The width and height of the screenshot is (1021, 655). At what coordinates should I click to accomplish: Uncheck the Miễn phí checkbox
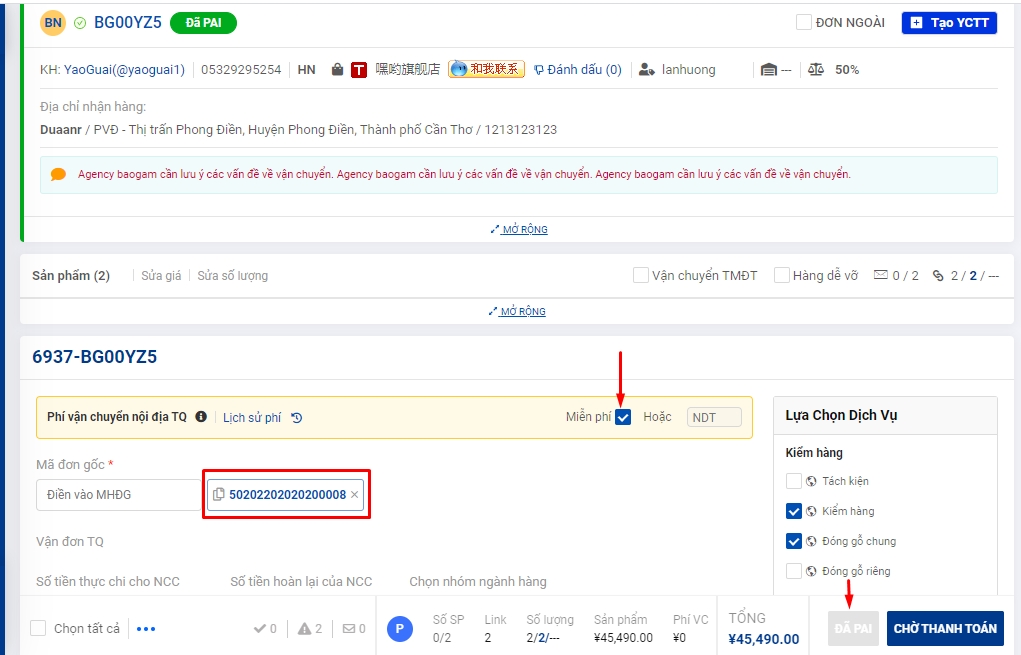click(623, 417)
